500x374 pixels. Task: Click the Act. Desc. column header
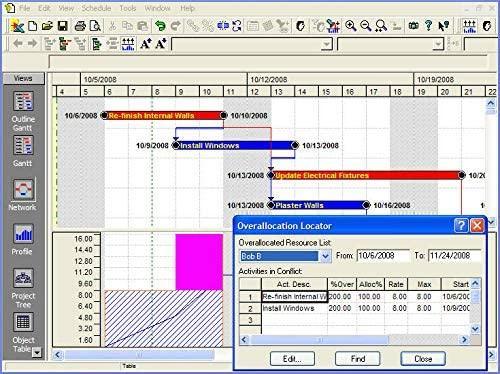tap(294, 284)
